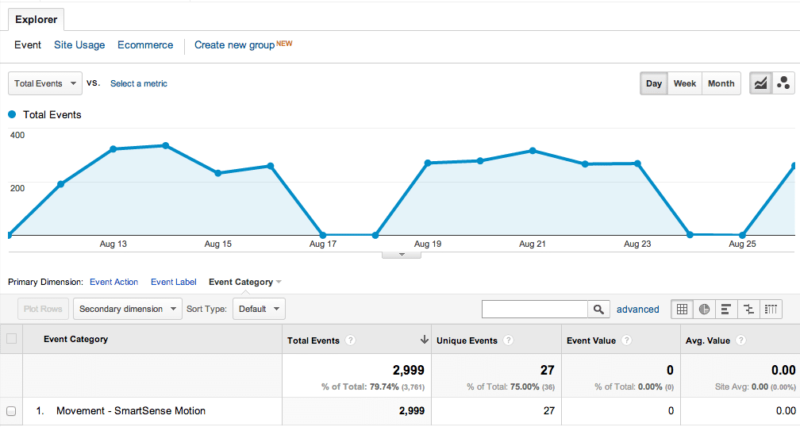Open the Site Usage tab
Viewport: 800px width, 427px height.
pos(79,45)
